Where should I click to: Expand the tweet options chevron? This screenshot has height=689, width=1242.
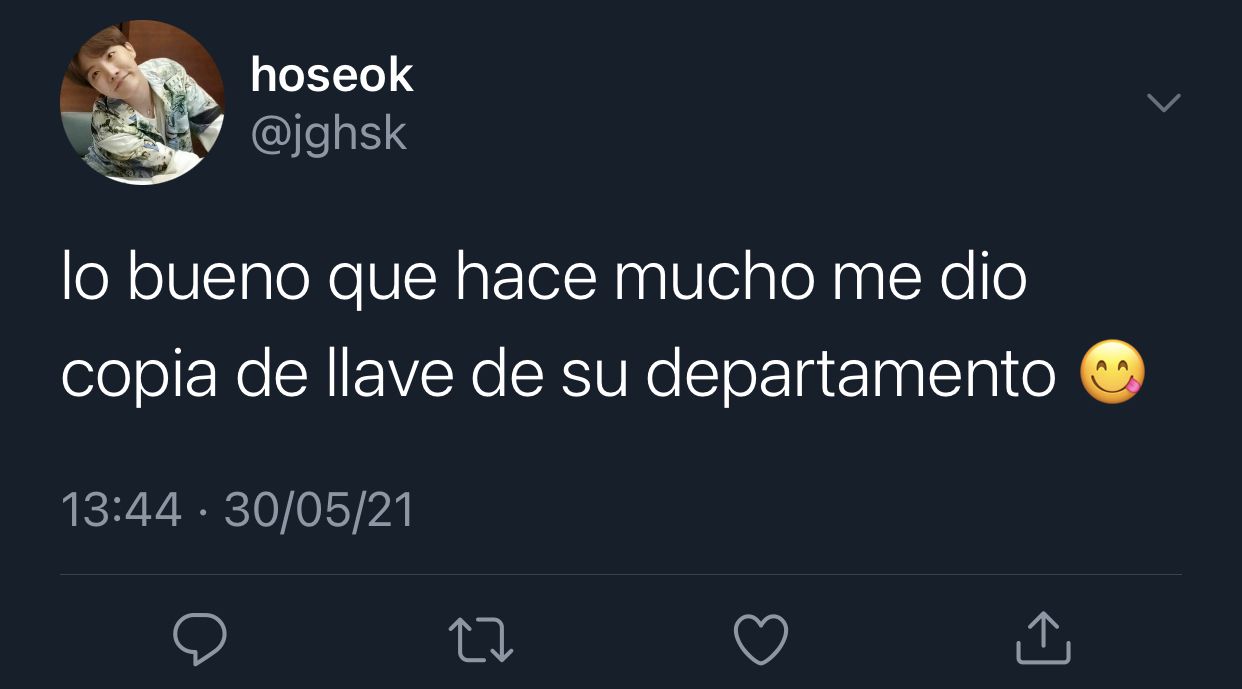coord(1163,103)
